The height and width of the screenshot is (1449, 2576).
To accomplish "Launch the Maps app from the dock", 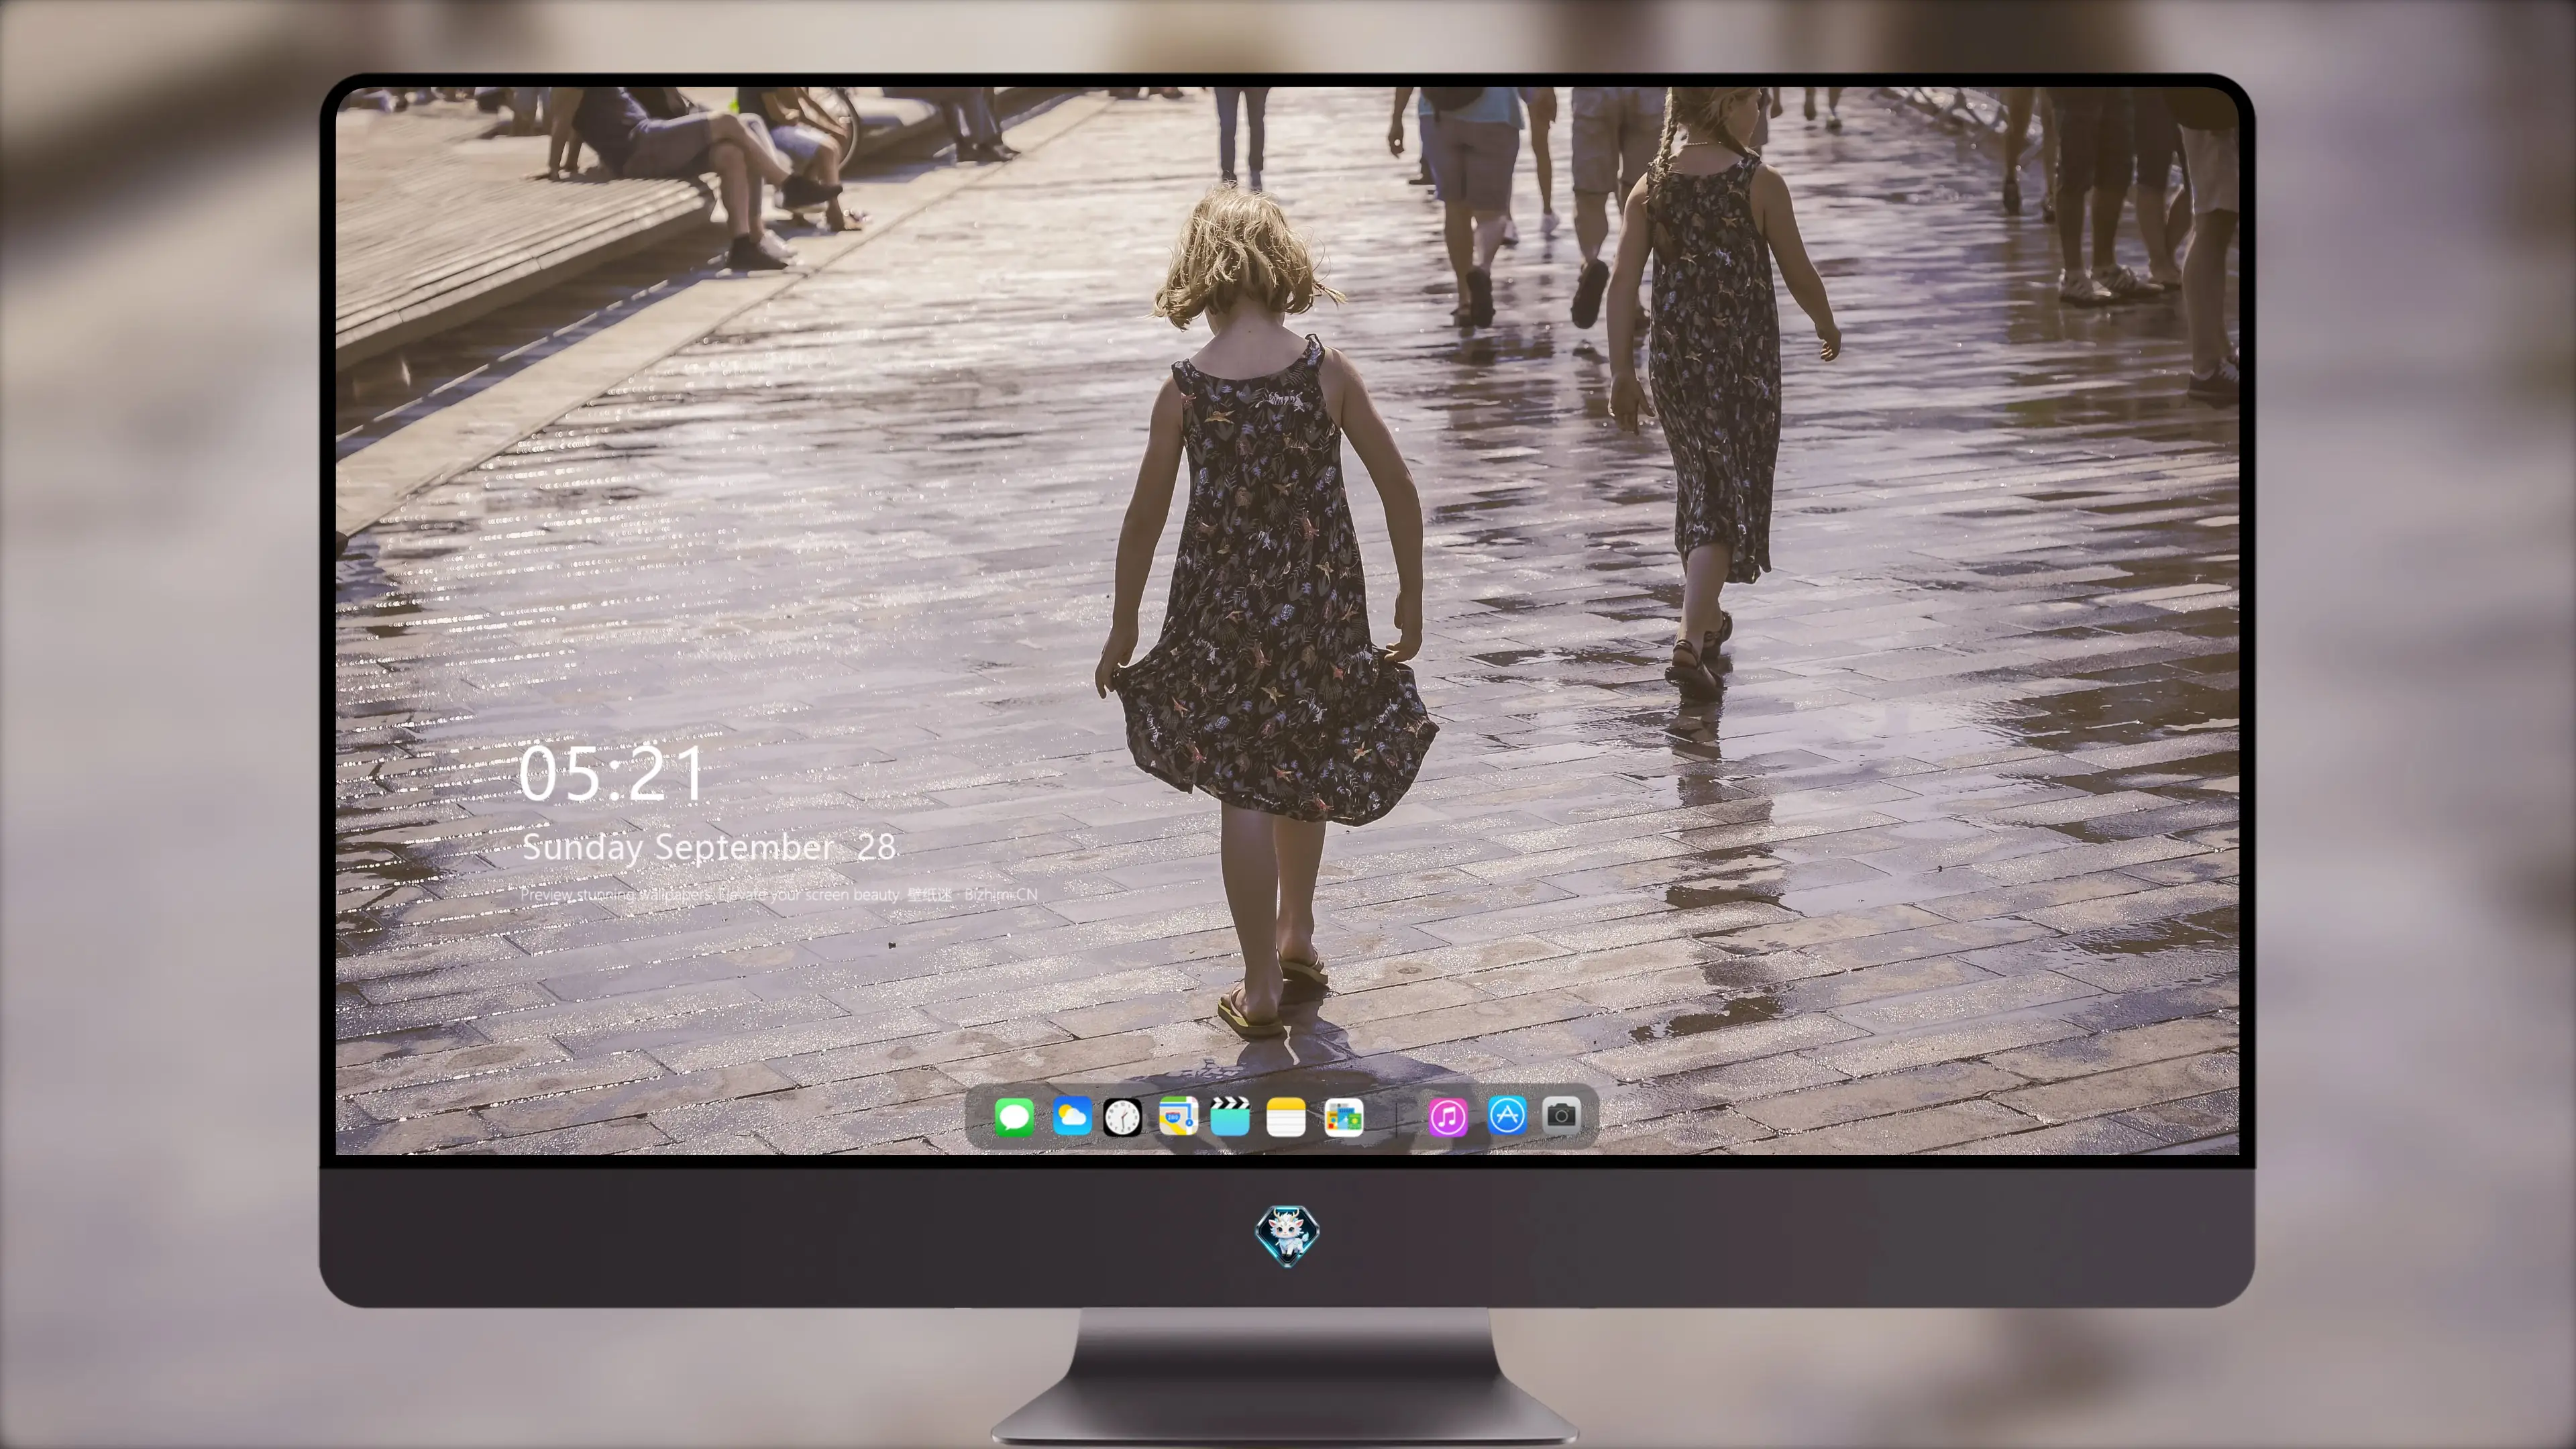I will coord(1178,1117).
